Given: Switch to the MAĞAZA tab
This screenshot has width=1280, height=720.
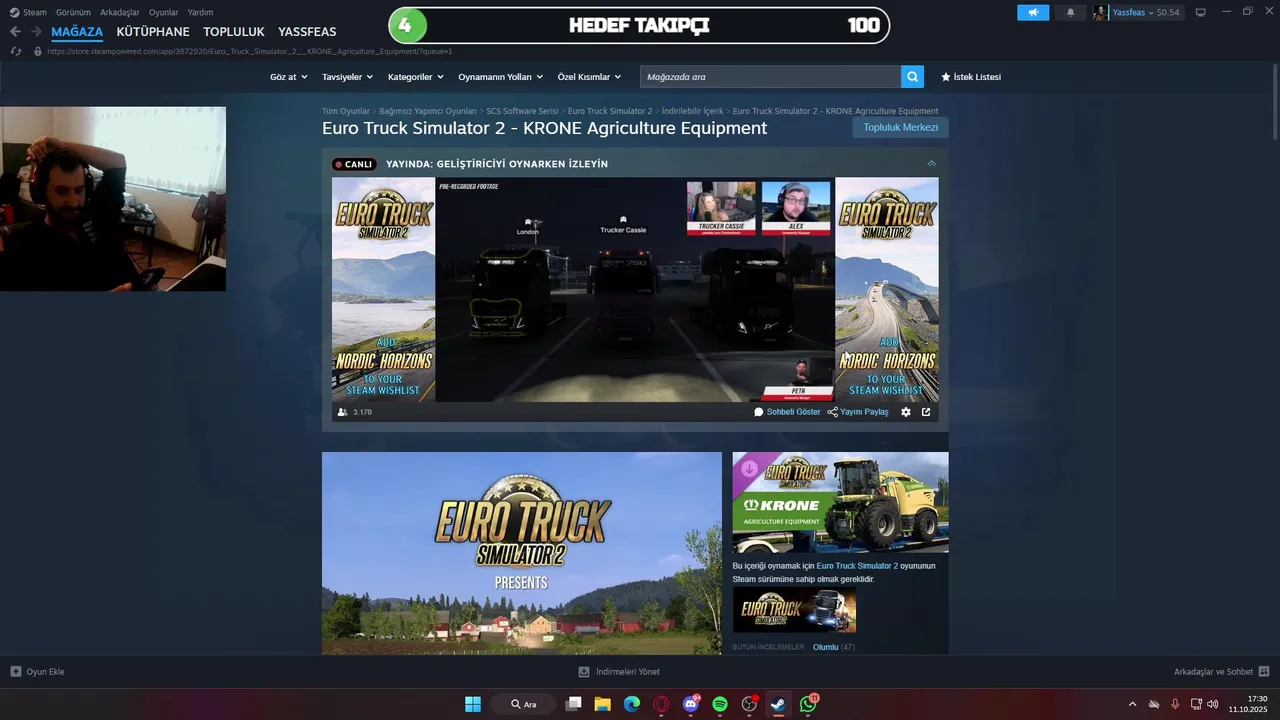Looking at the screenshot, I should (77, 32).
